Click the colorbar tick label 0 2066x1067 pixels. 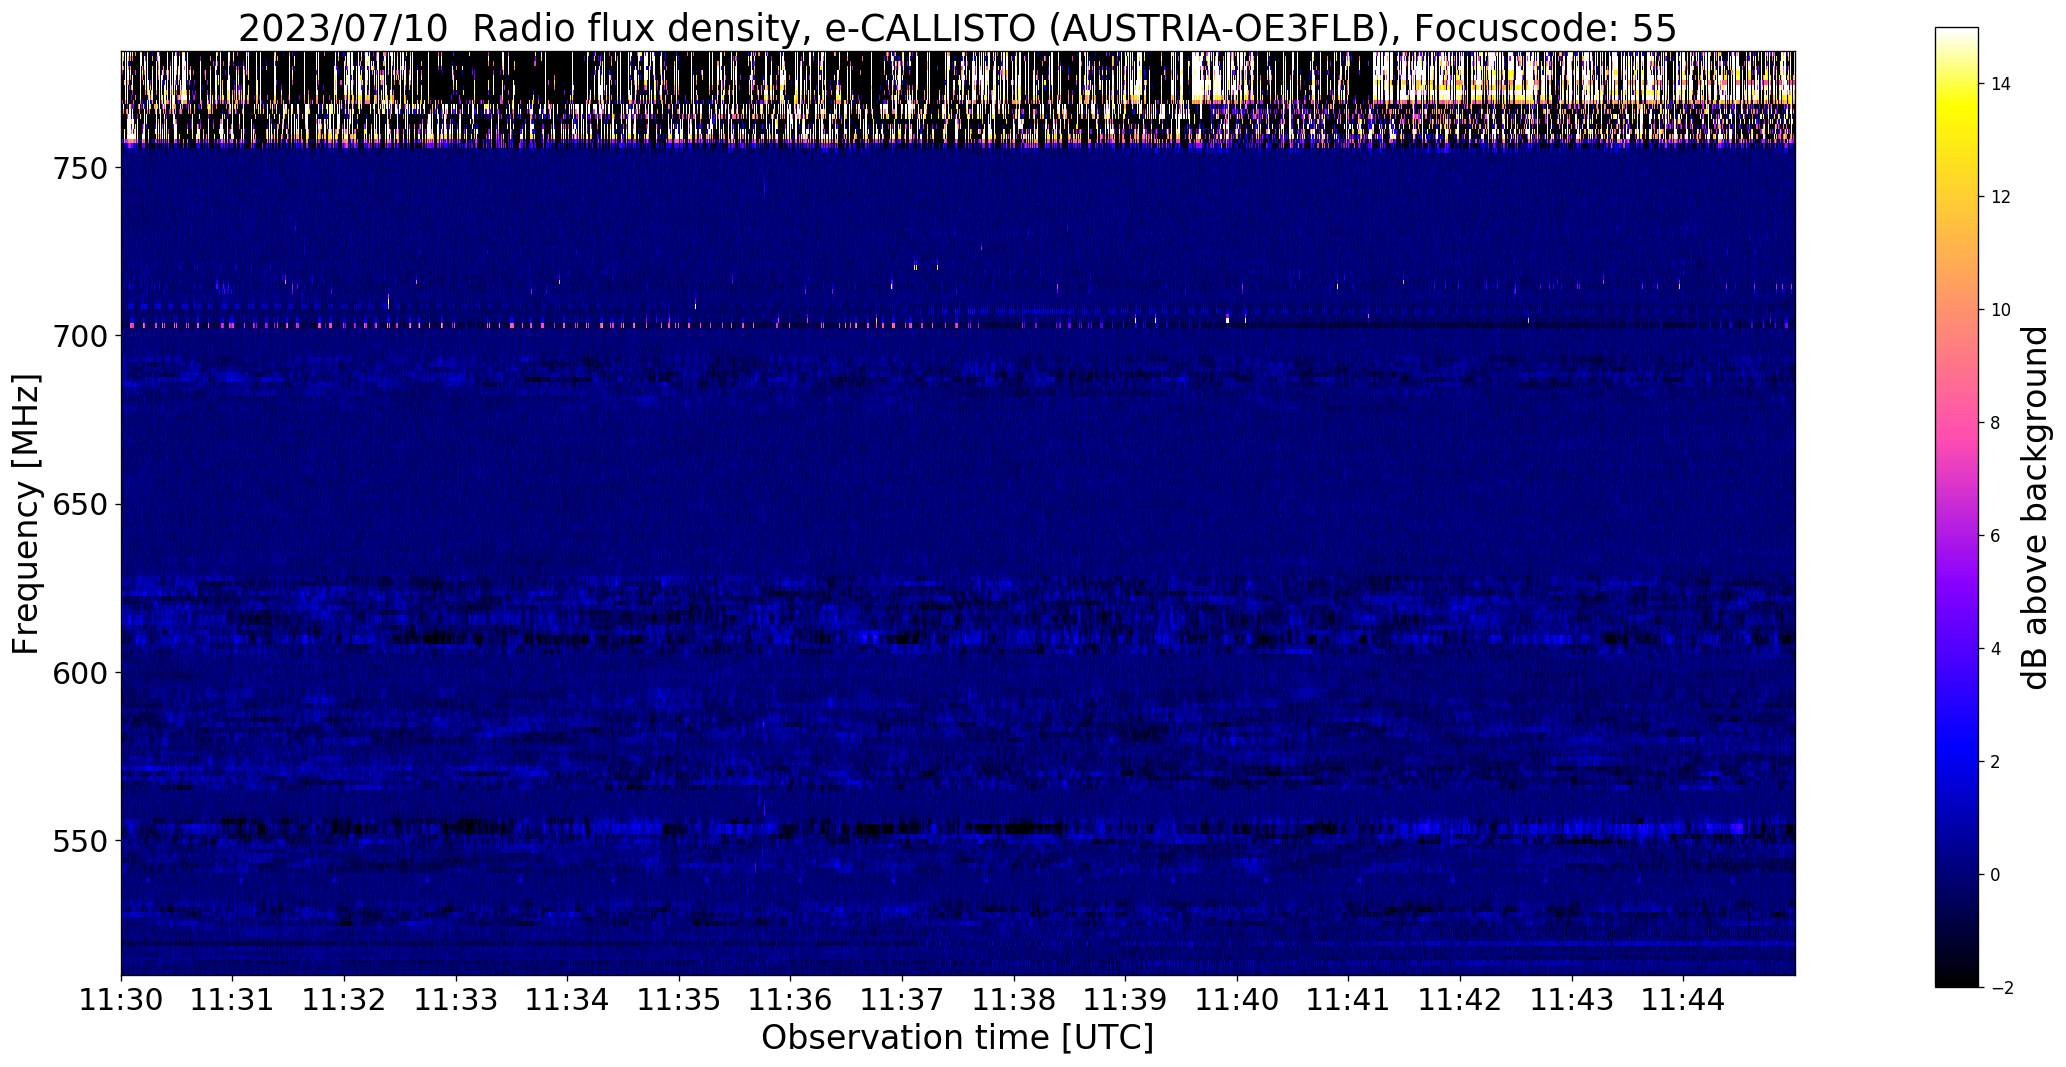pos(1996,875)
